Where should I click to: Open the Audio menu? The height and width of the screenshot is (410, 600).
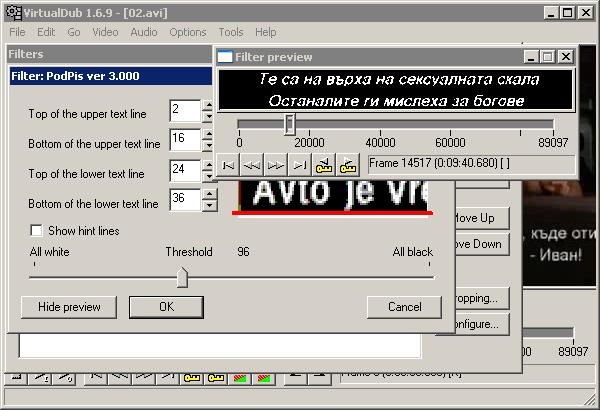[144, 32]
